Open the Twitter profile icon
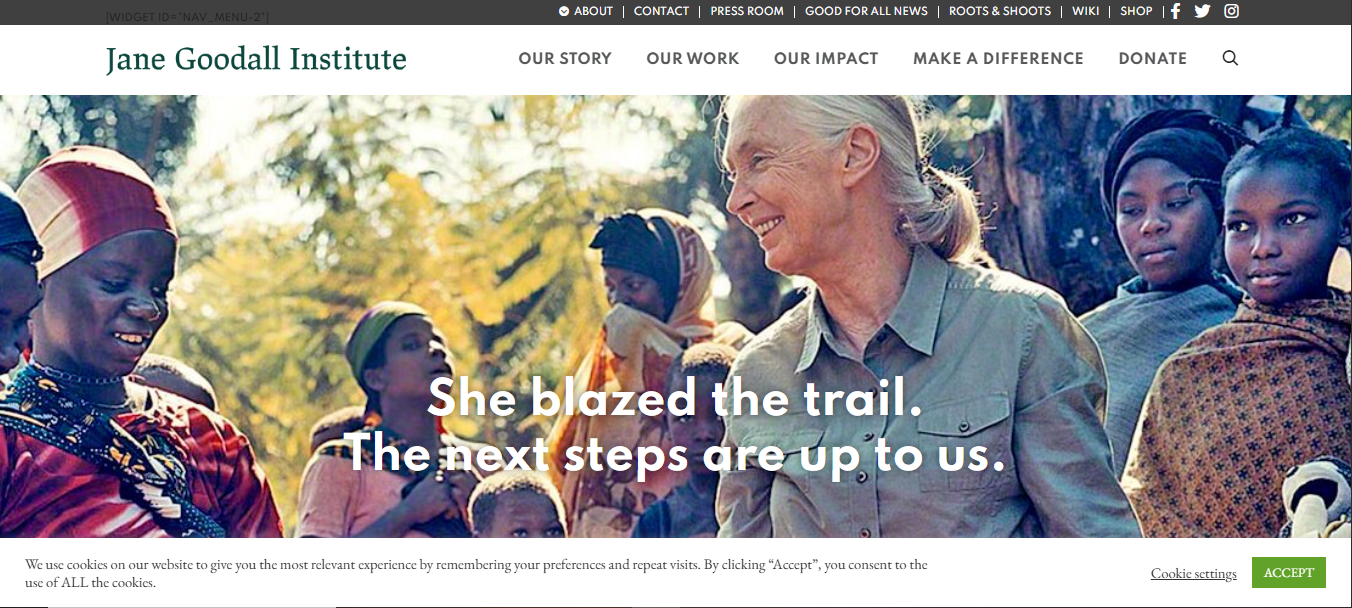 (1202, 11)
